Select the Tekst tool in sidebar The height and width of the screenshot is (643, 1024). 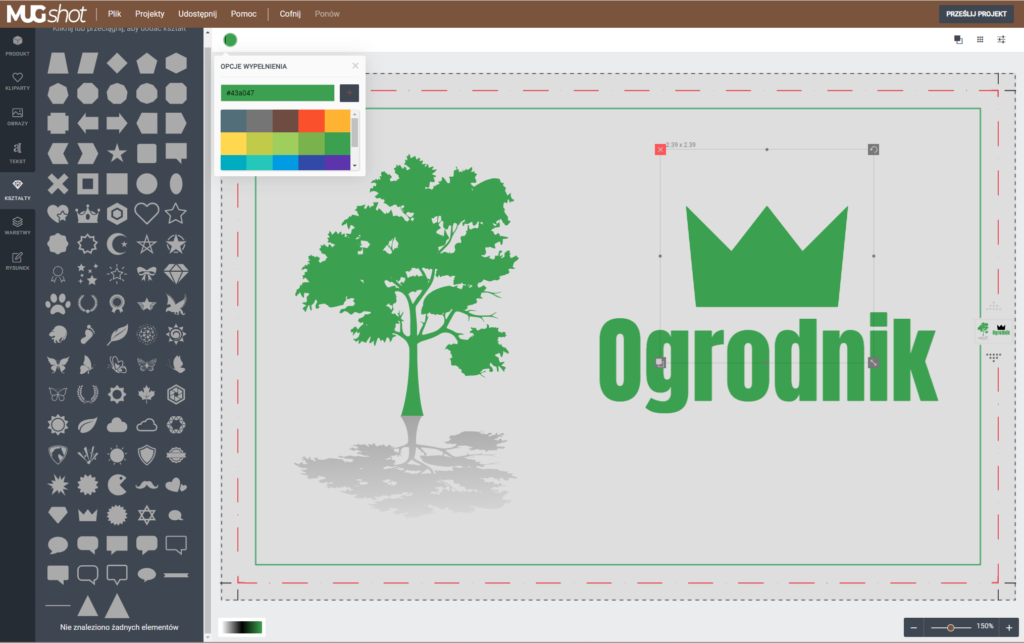17,153
